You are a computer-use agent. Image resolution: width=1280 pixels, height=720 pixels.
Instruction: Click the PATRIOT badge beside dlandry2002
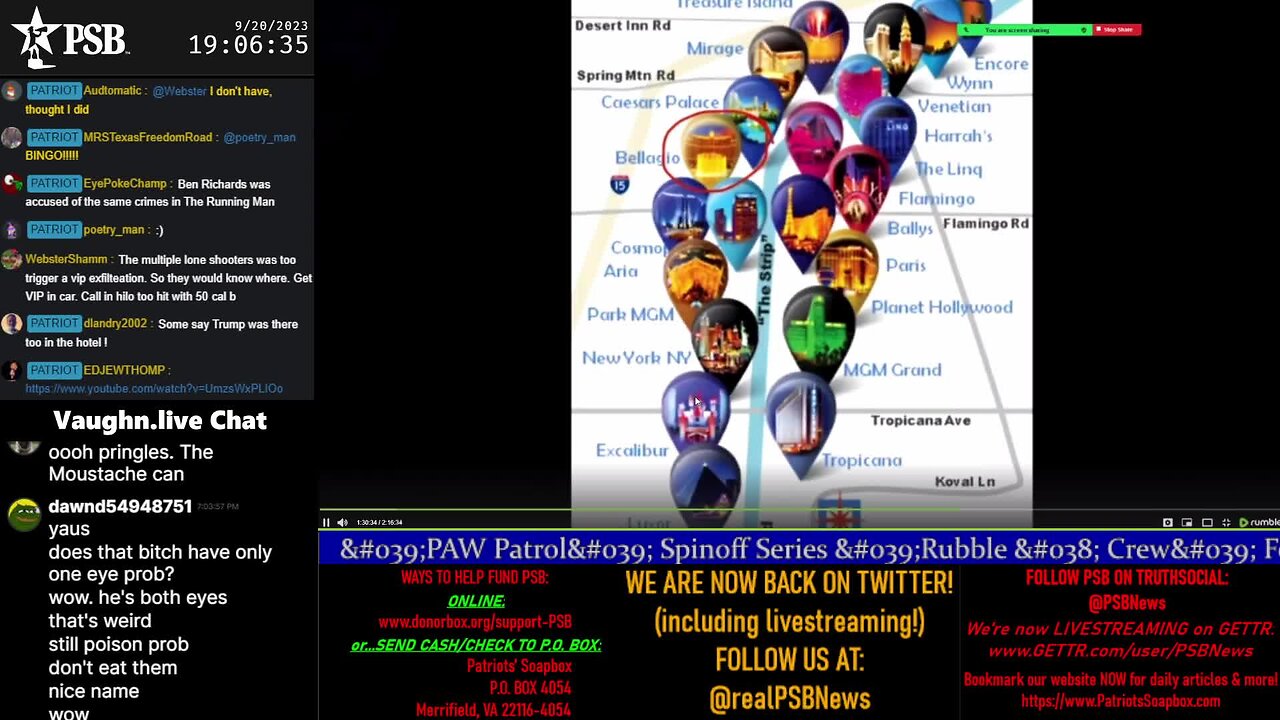pos(54,324)
